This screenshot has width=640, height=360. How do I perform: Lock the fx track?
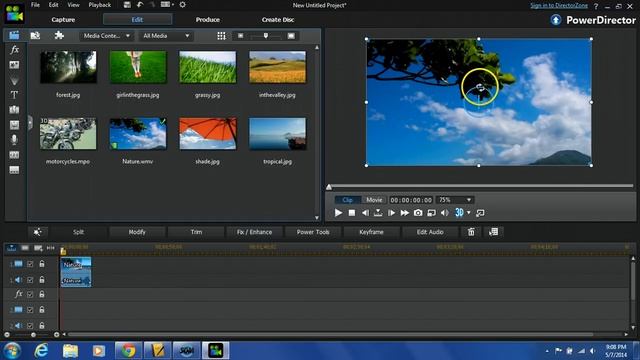[42, 294]
